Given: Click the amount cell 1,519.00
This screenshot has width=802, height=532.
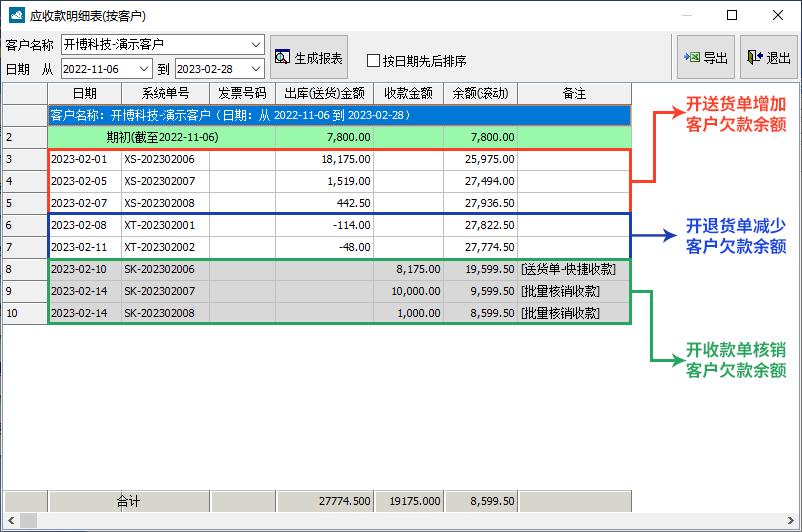Looking at the screenshot, I should 324,181.
